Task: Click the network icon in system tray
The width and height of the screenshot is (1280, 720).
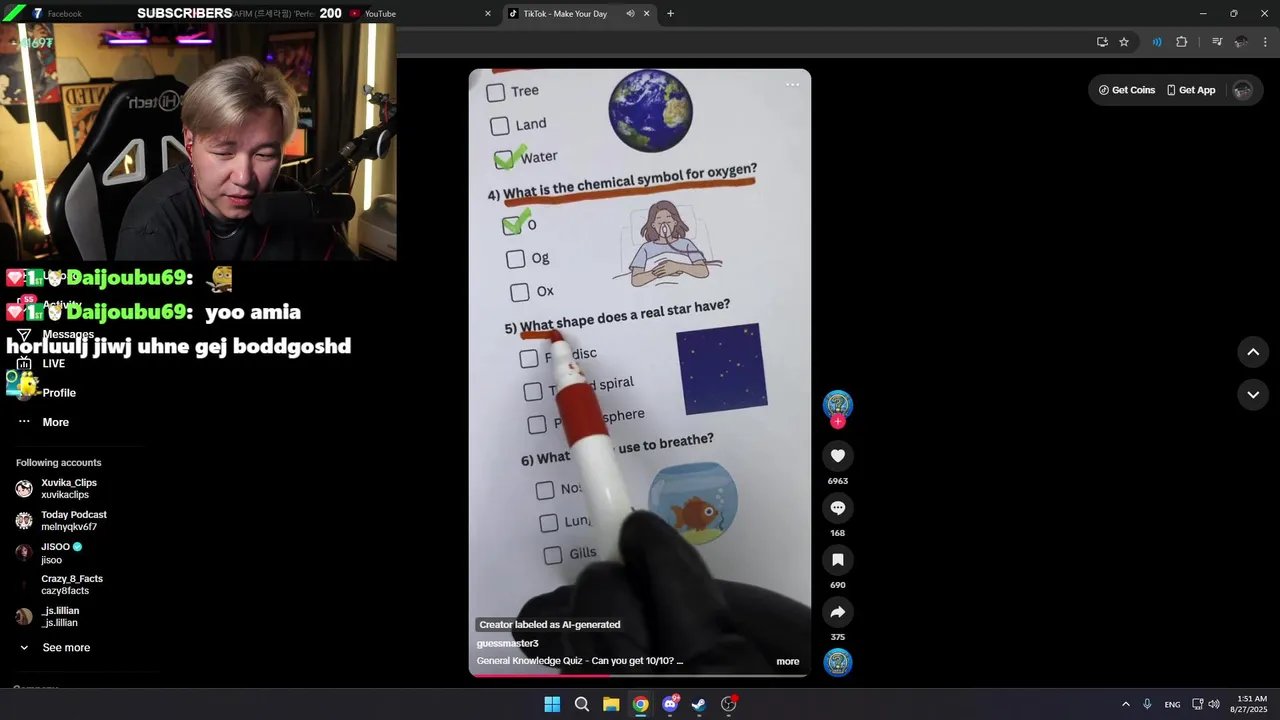Action: pos(1197,704)
